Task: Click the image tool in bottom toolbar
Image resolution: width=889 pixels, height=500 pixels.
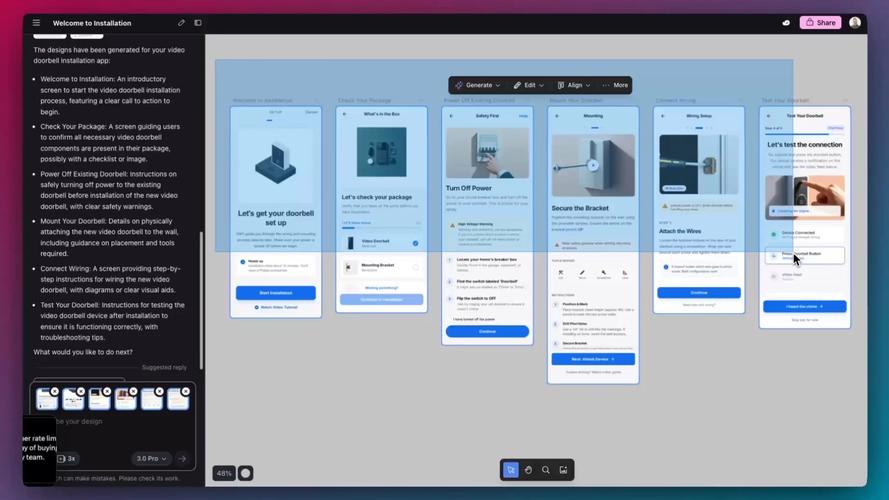Action: (563, 470)
